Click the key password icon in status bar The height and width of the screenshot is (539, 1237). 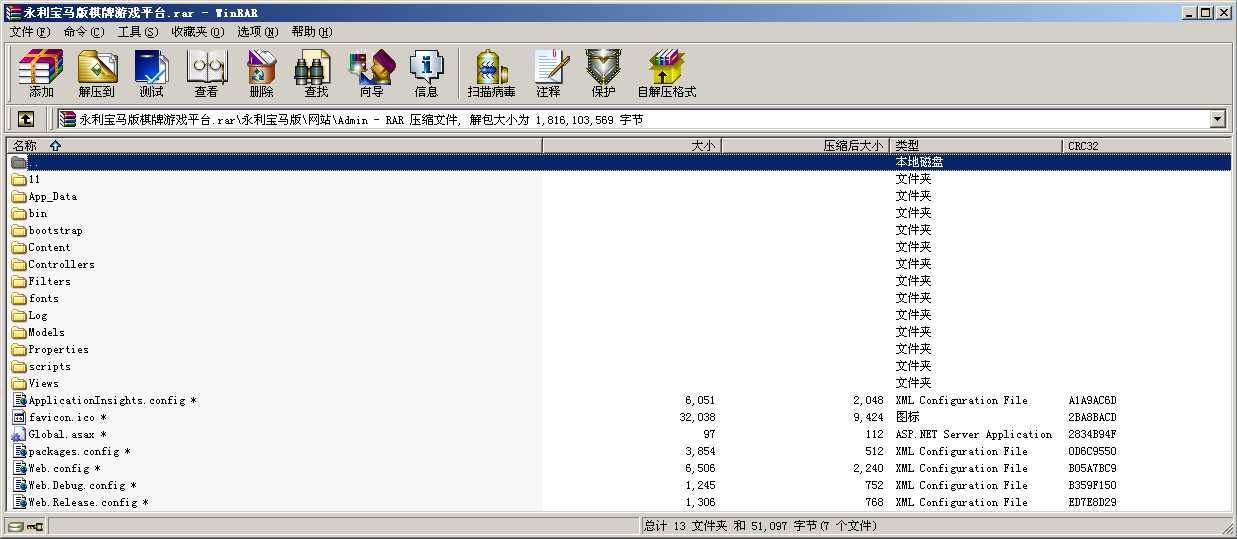click(35, 526)
